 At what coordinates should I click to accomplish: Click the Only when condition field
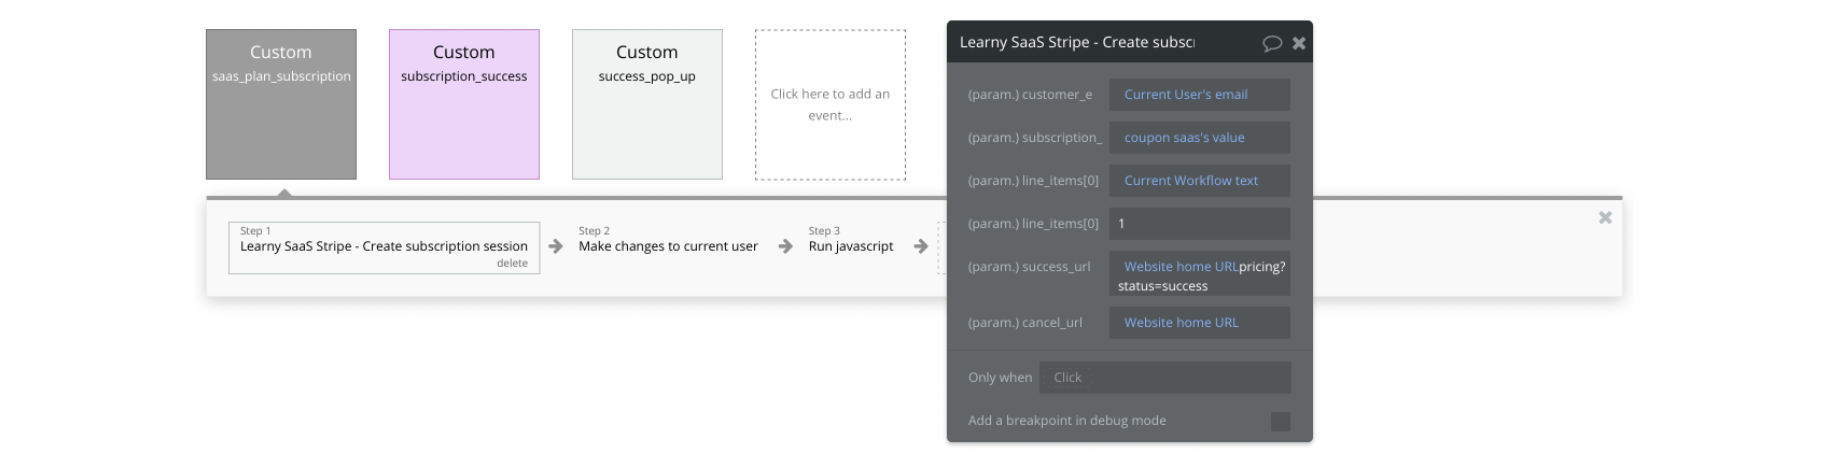(1165, 378)
